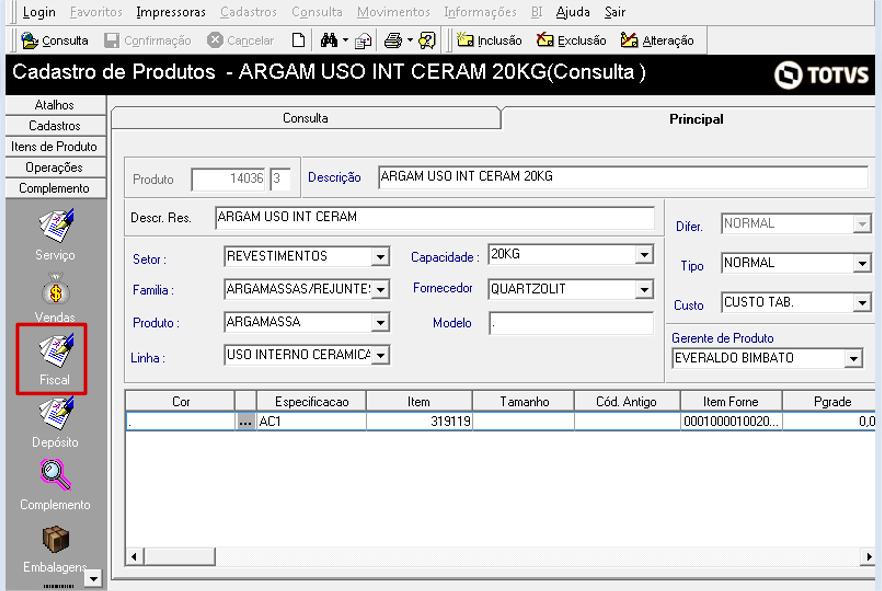This screenshot has width=882, height=591.
Task: Switch to the Consulta tab
Action: coord(305,118)
